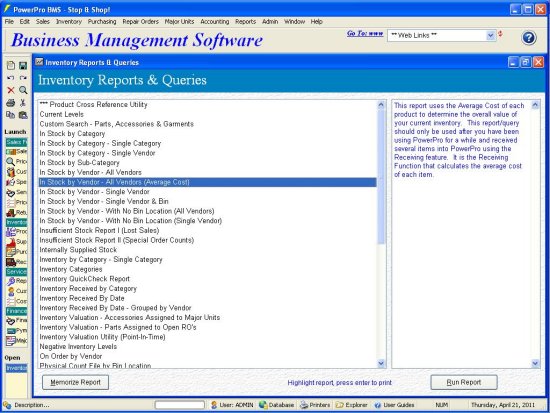This screenshot has width=550, height=413.
Task: Open the File menu
Action: 9,21
